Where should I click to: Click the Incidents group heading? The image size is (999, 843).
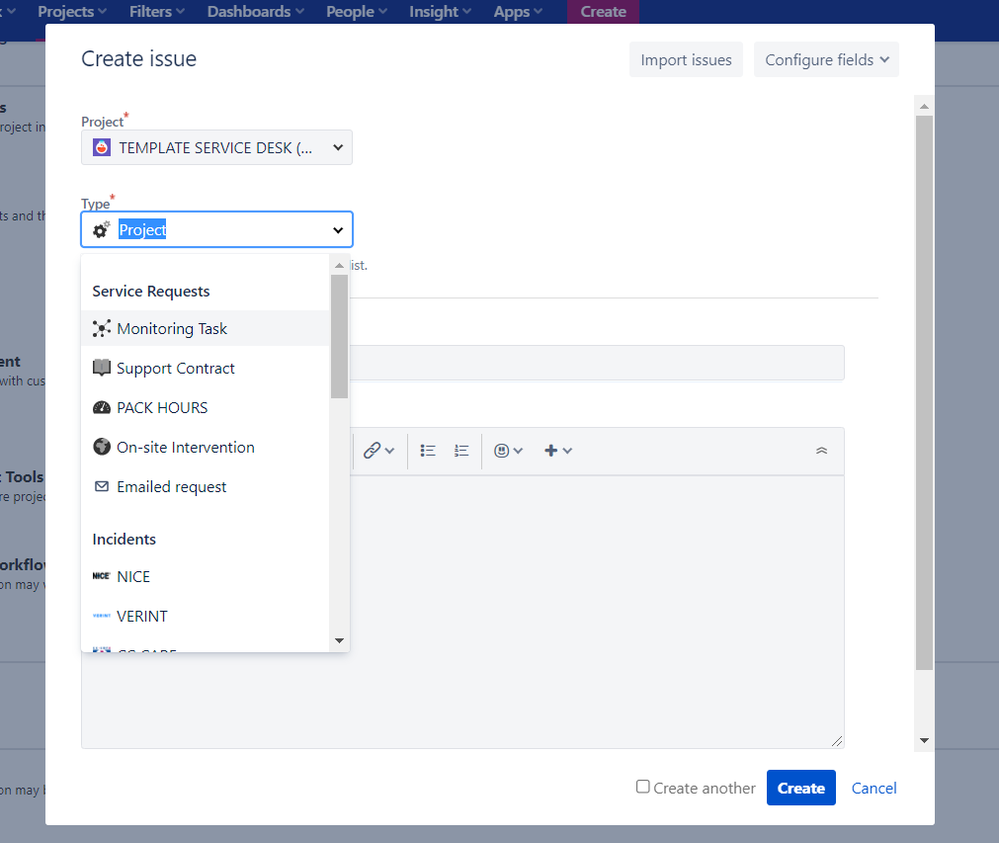(124, 539)
